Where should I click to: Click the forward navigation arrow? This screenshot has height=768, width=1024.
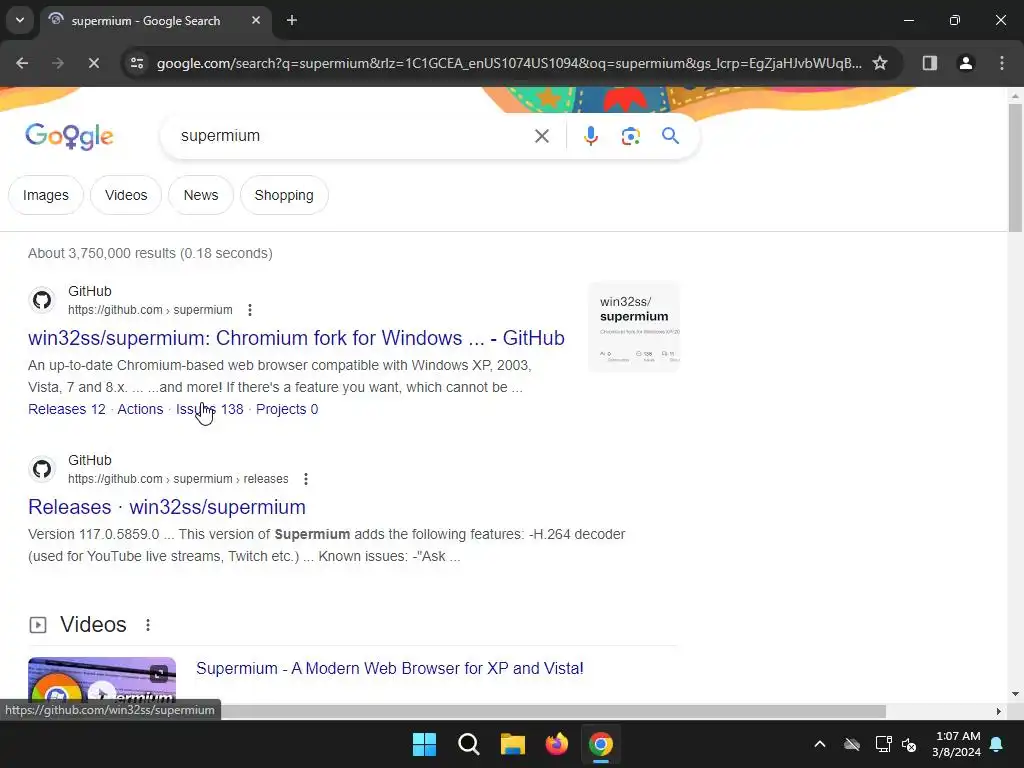[x=58, y=63]
